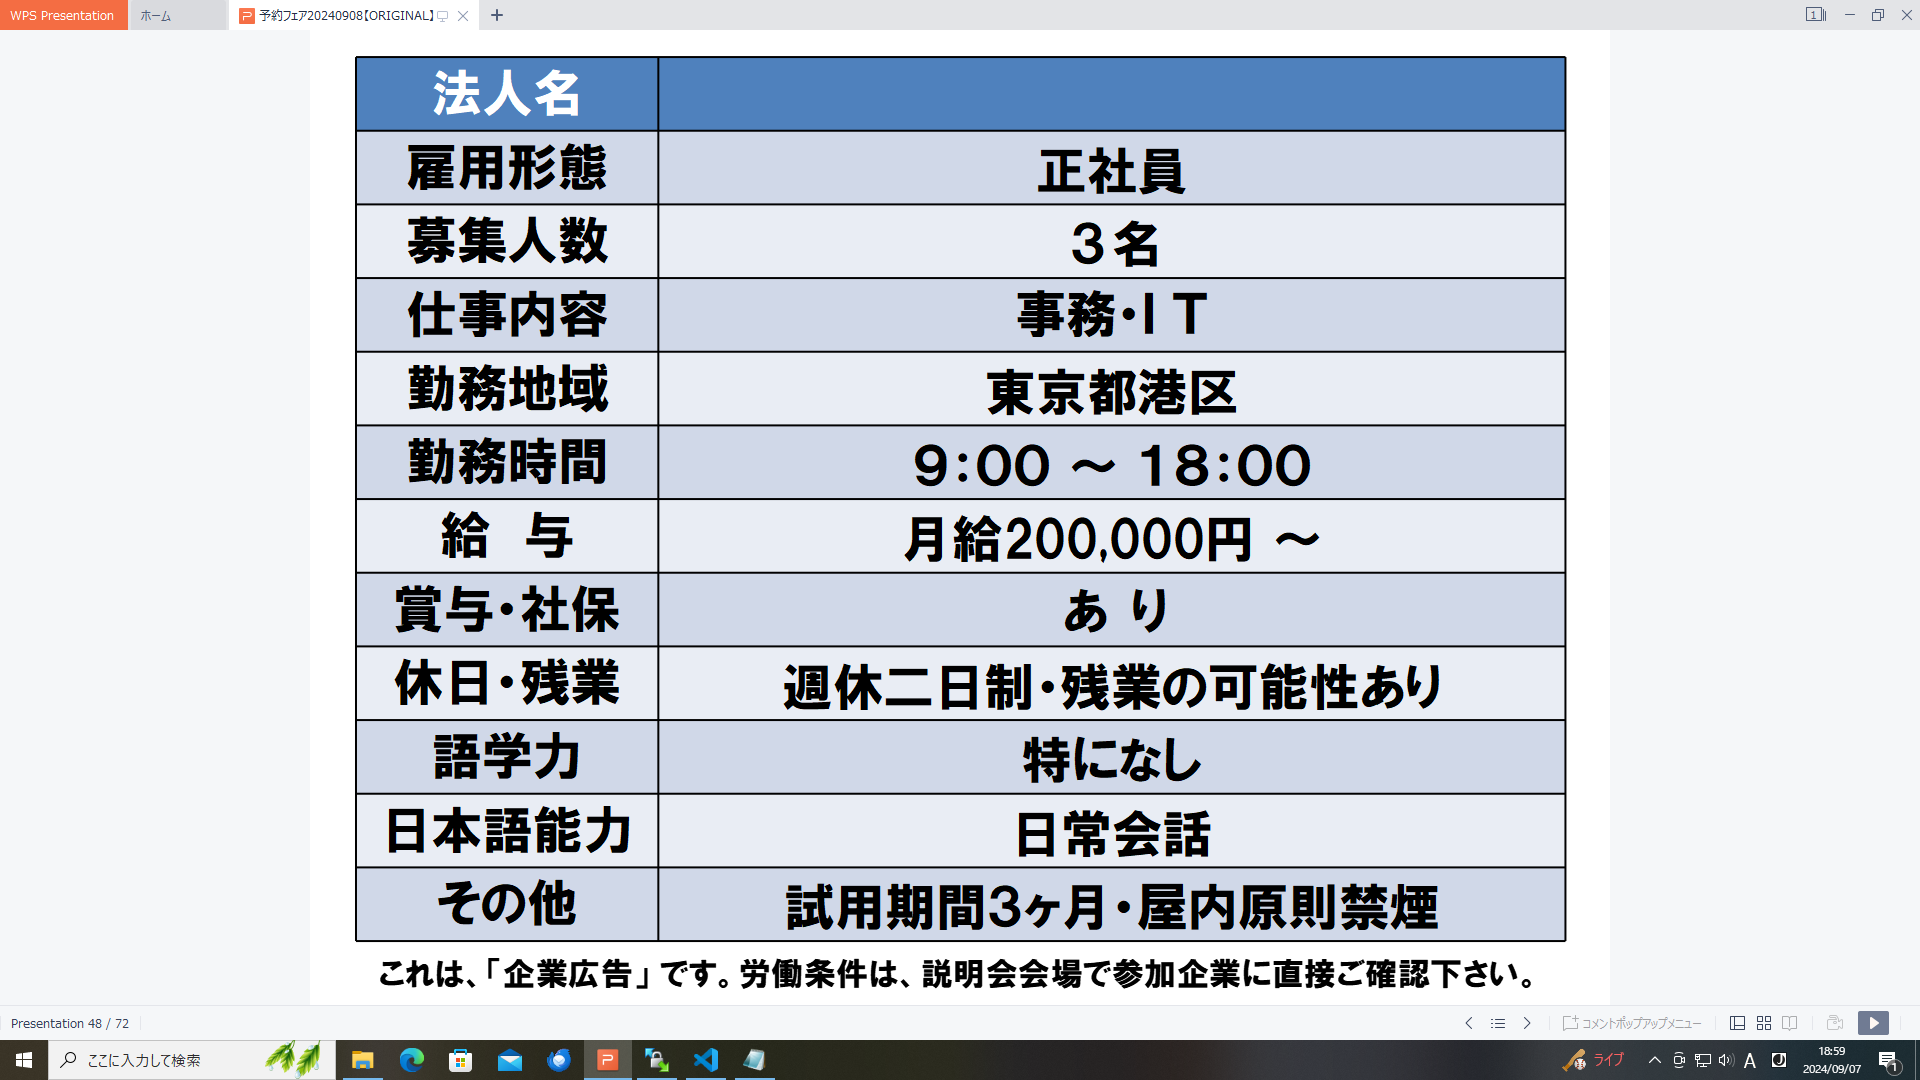Open Mail app from taskbar

click(x=509, y=1060)
